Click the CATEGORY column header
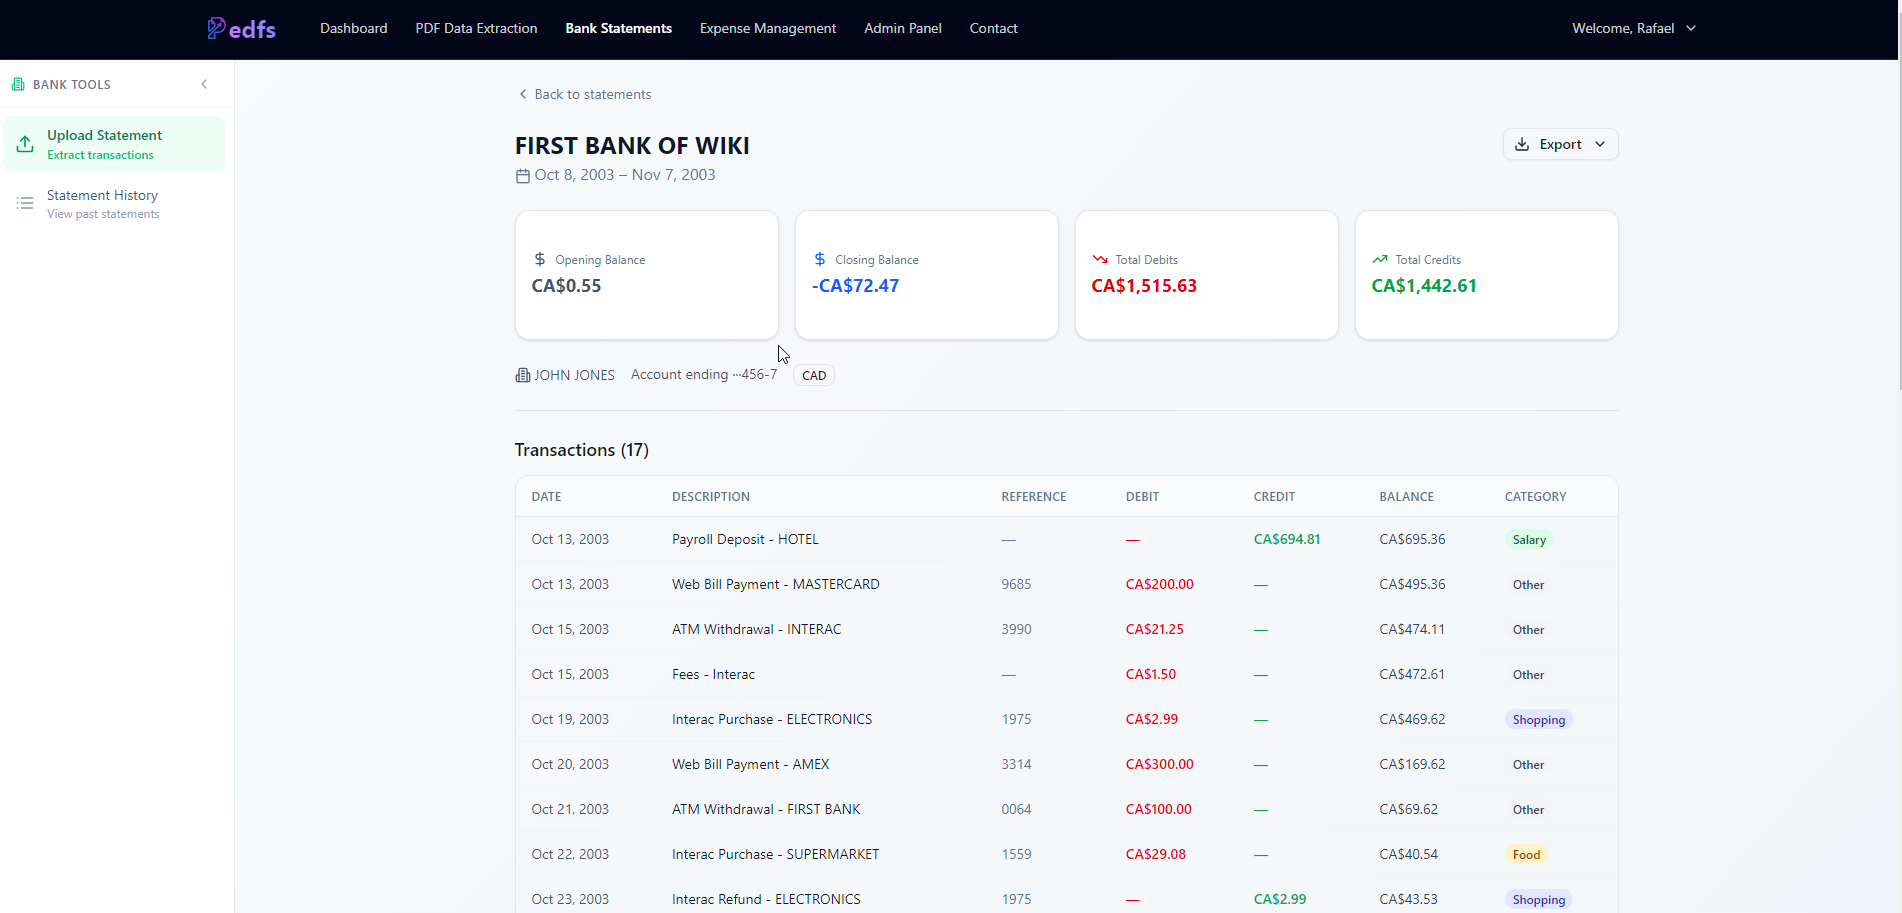Image resolution: width=1902 pixels, height=913 pixels. click(x=1535, y=497)
